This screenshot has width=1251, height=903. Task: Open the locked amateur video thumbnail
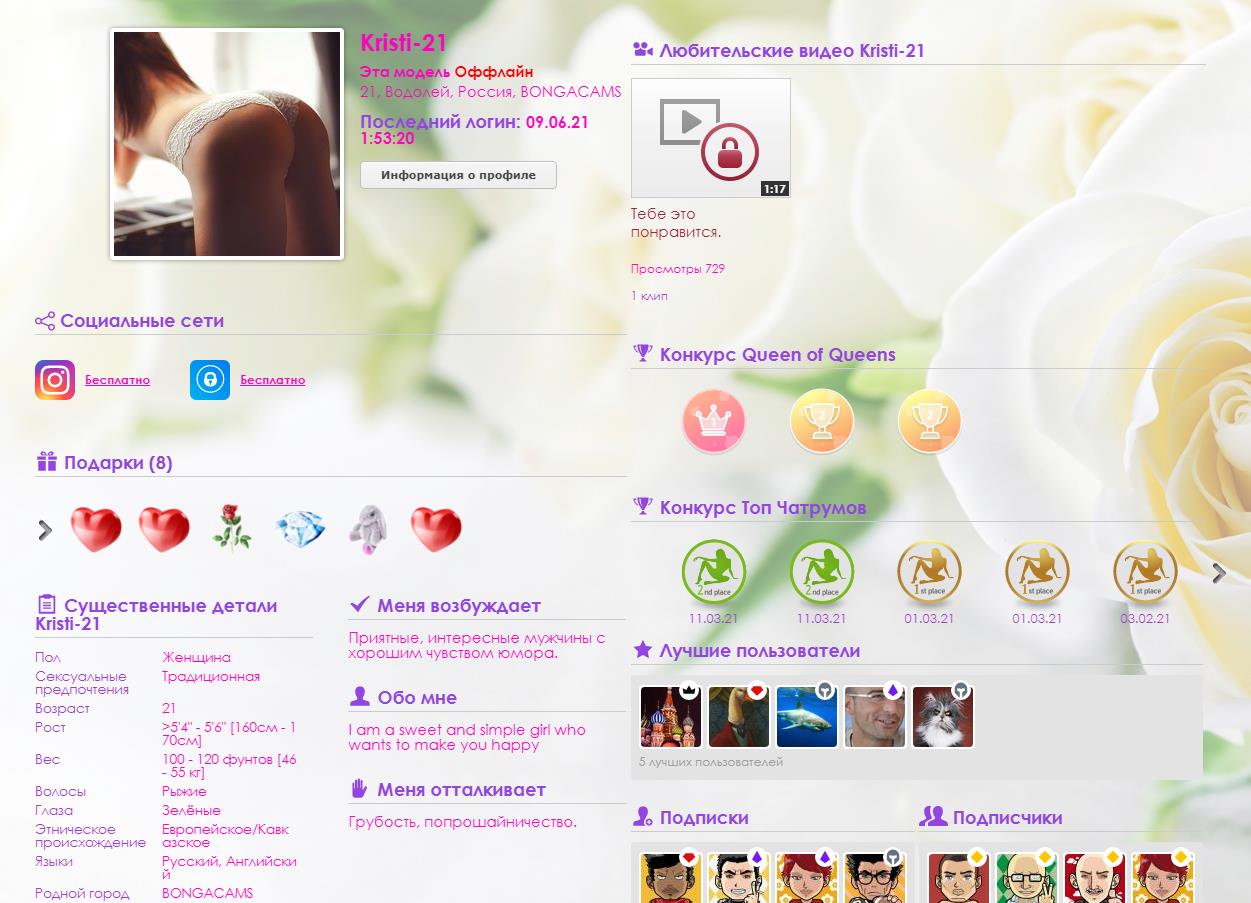[x=711, y=138]
